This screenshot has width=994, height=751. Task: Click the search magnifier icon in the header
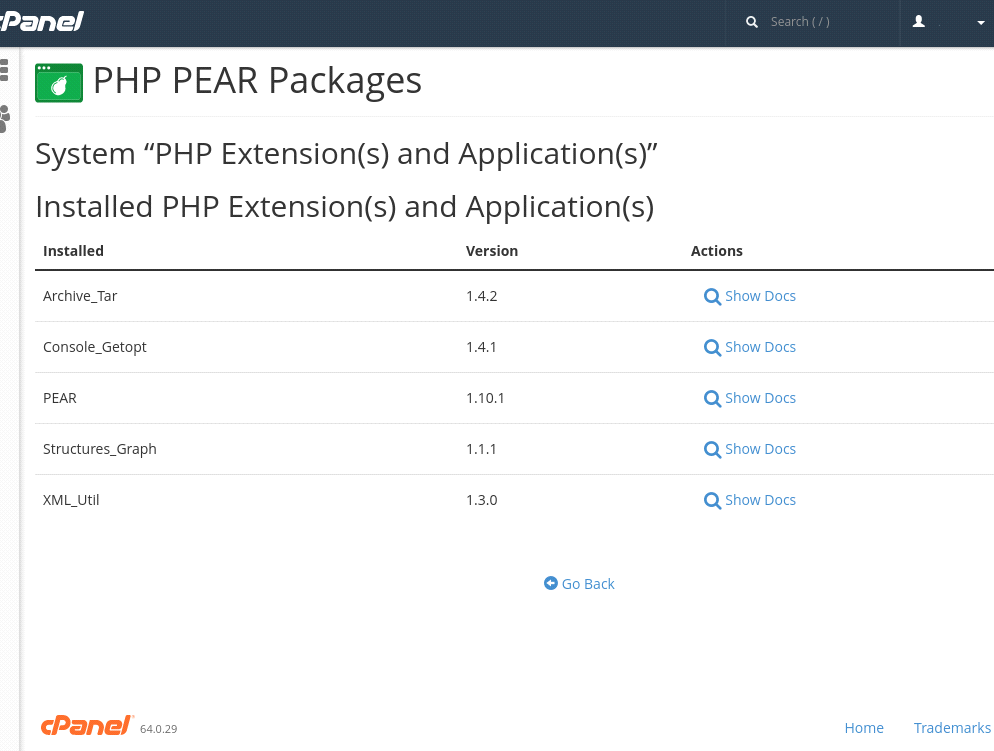tap(752, 22)
